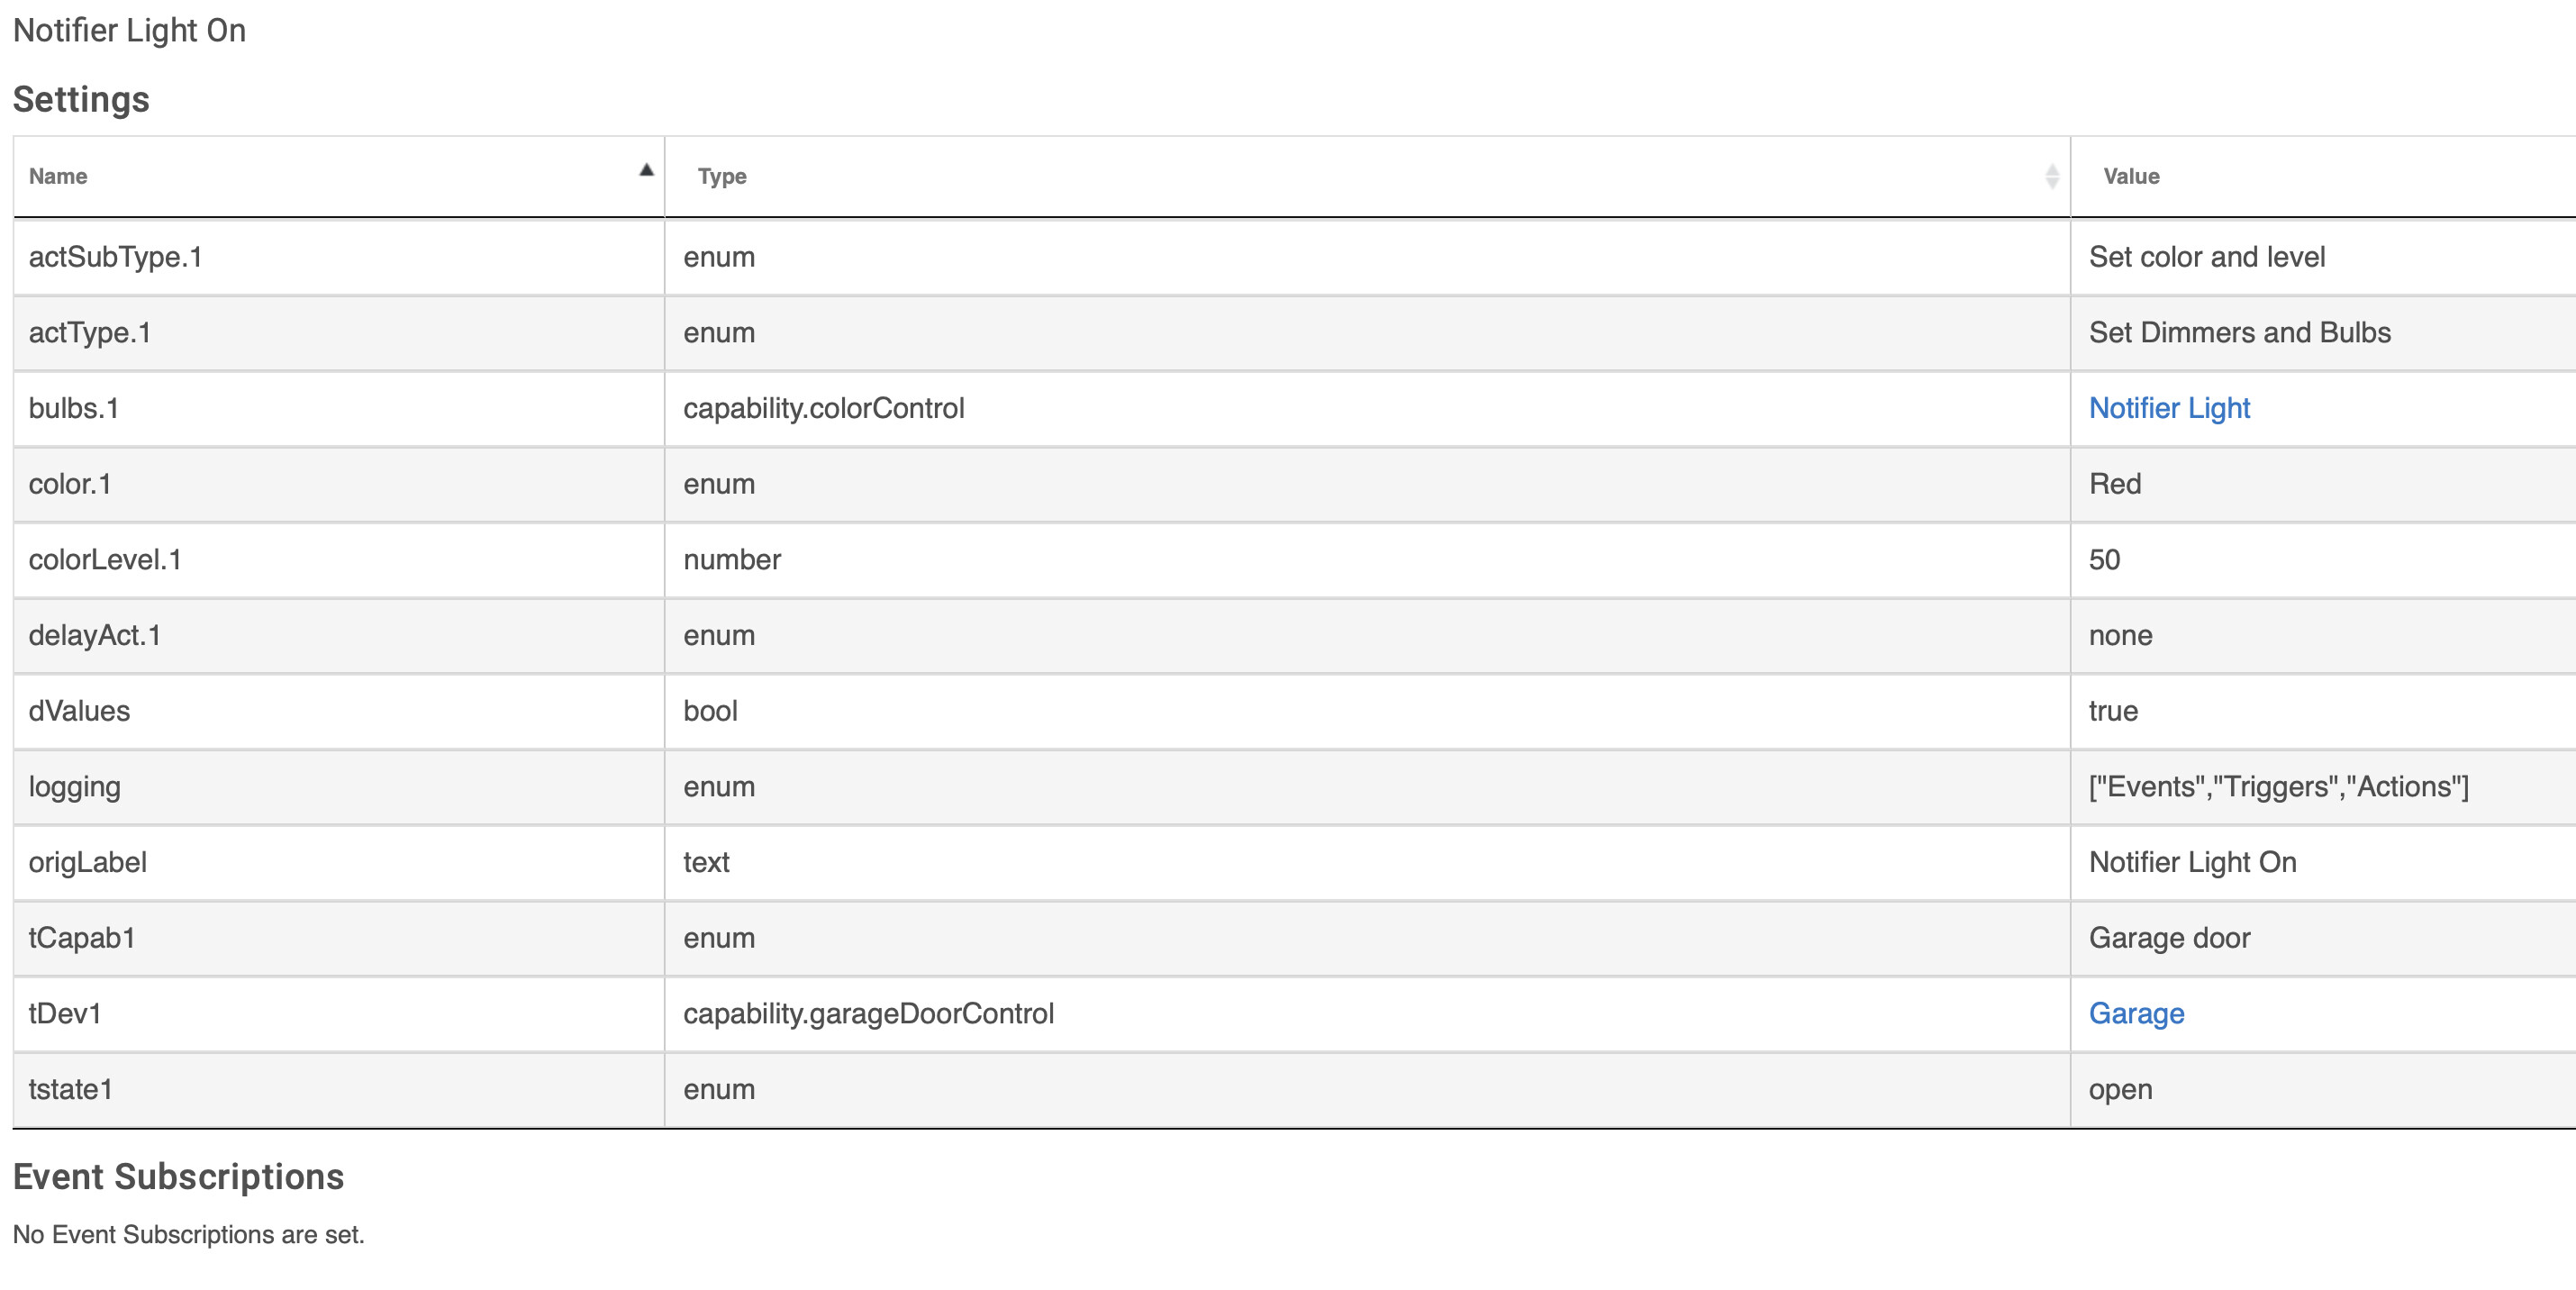This screenshot has height=1290, width=2576.
Task: Select the dValues name cell
Action: pyautogui.click(x=338, y=711)
